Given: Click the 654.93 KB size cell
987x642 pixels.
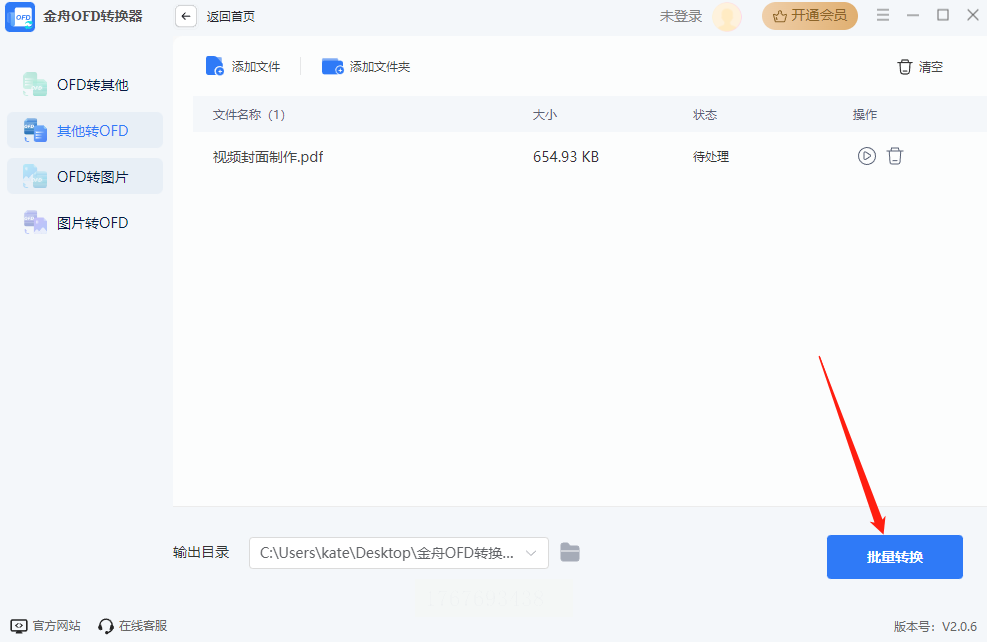Looking at the screenshot, I should click(x=566, y=157).
